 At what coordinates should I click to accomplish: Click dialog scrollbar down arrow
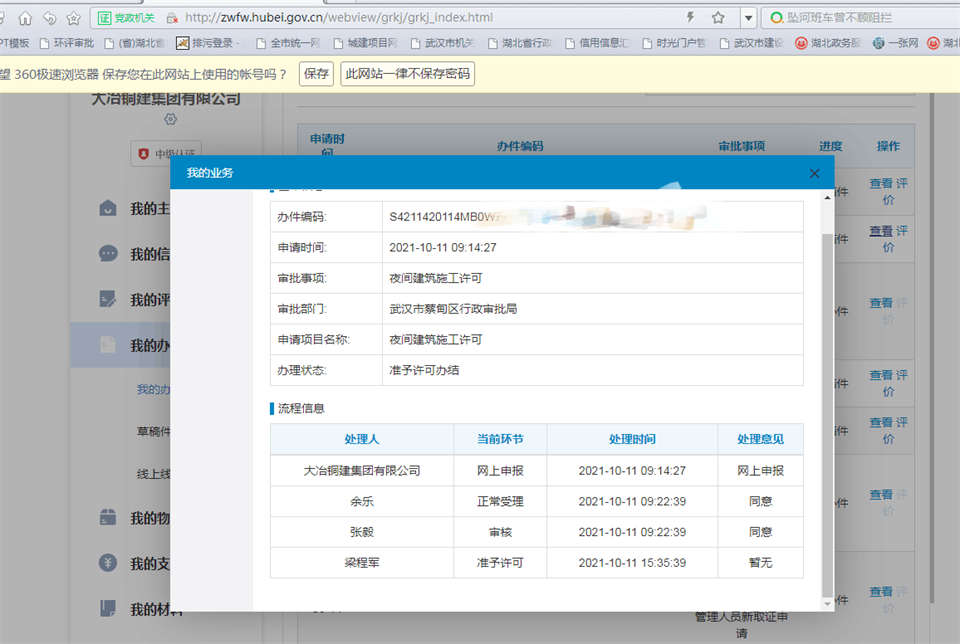[827, 604]
